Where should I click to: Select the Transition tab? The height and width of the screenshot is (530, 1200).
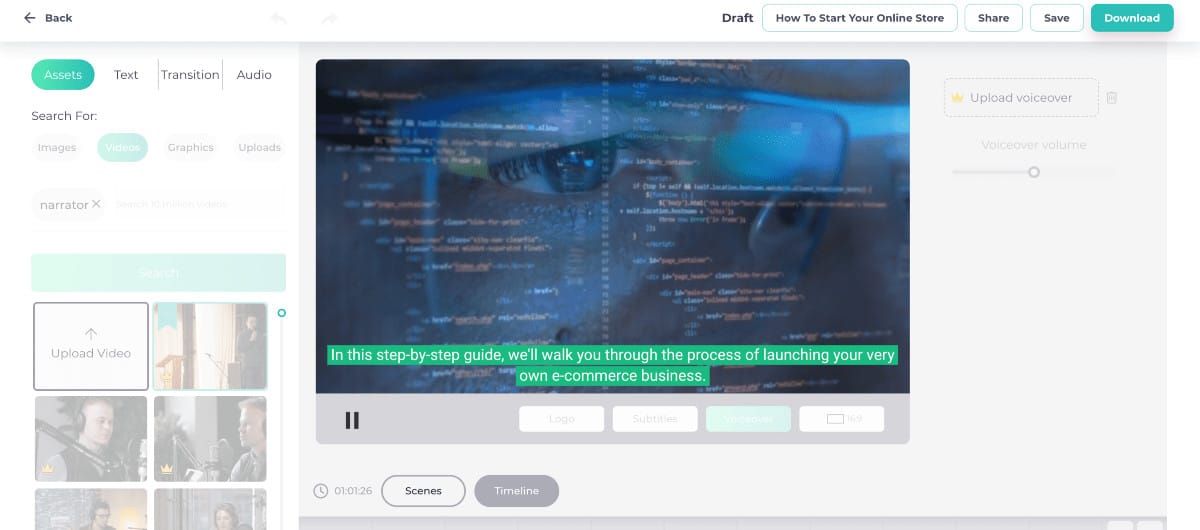pyautogui.click(x=190, y=75)
